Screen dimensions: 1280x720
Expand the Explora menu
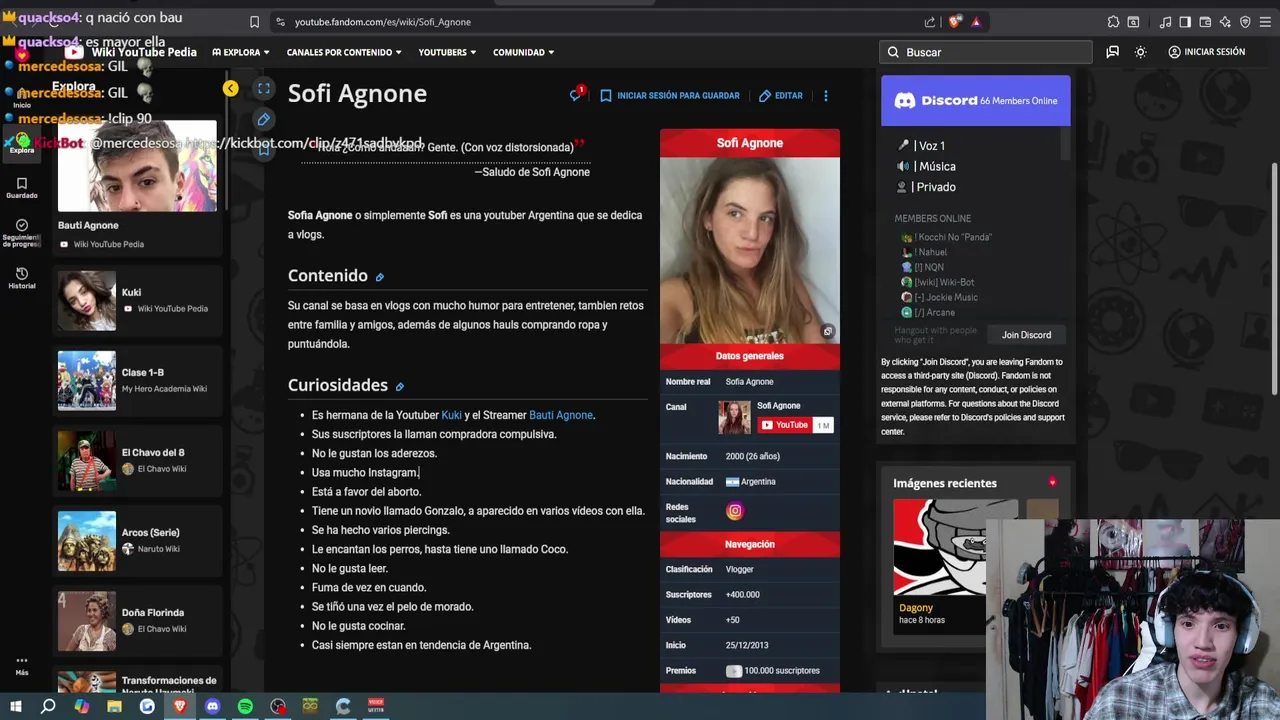click(241, 52)
